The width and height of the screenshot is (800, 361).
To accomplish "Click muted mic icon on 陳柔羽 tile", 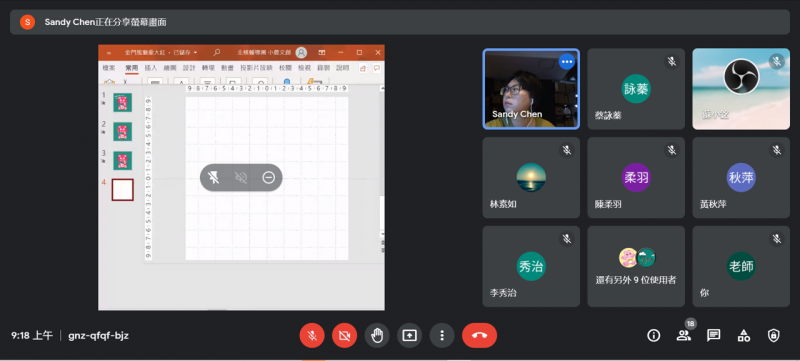I will [672, 150].
